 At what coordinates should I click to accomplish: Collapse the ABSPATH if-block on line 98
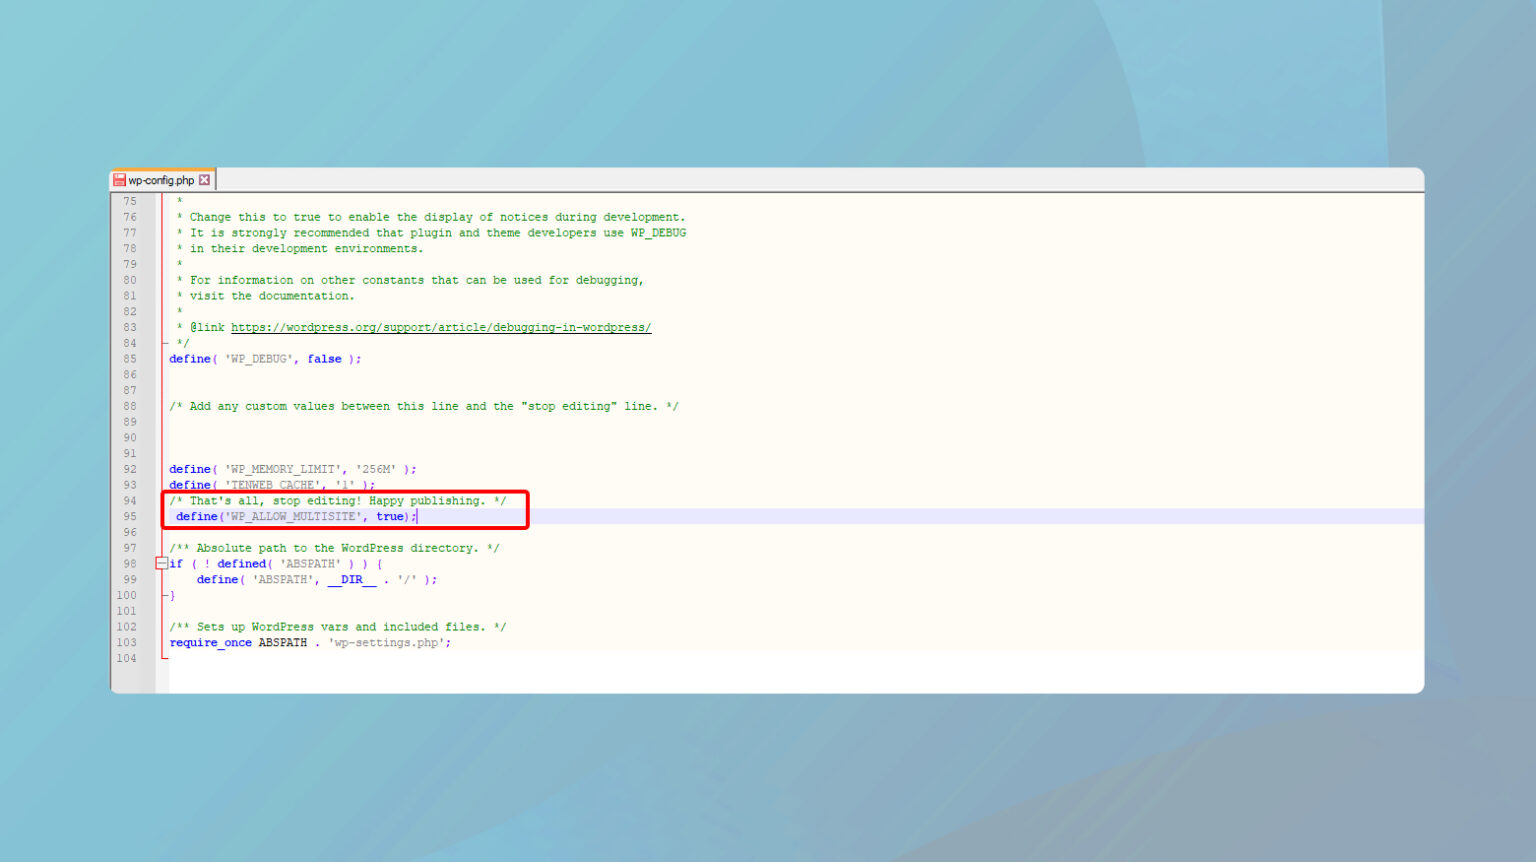(x=161, y=563)
